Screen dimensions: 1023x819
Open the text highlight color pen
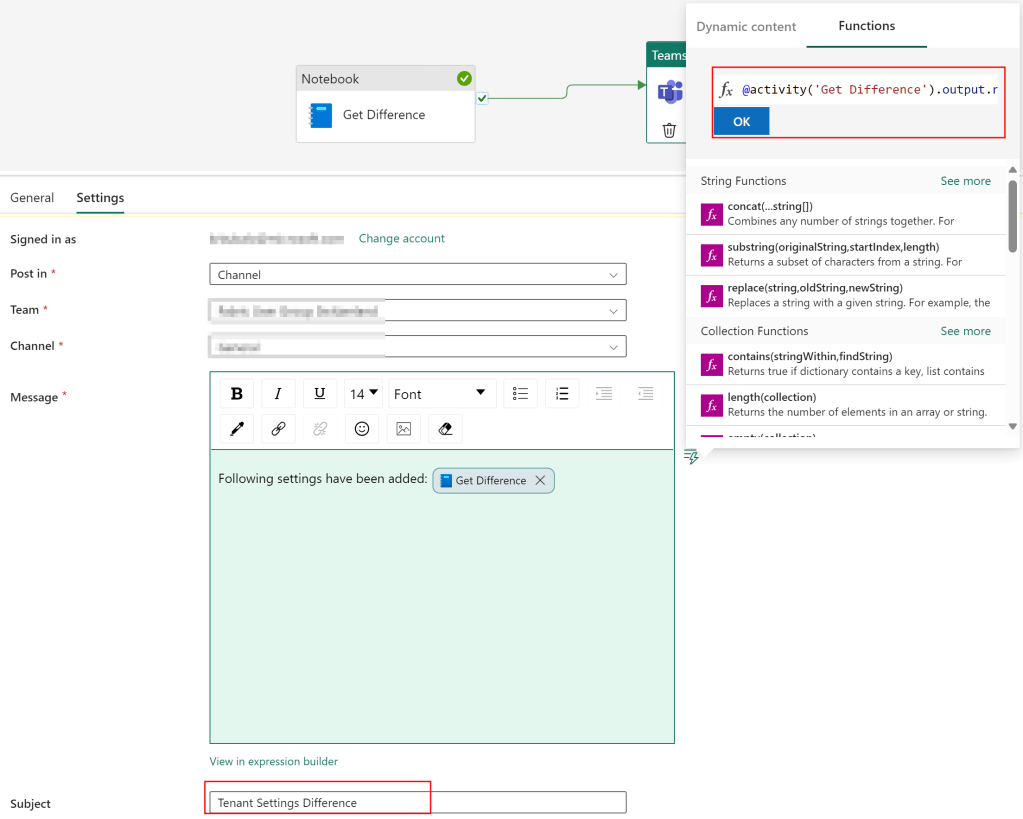pyautogui.click(x=237, y=429)
